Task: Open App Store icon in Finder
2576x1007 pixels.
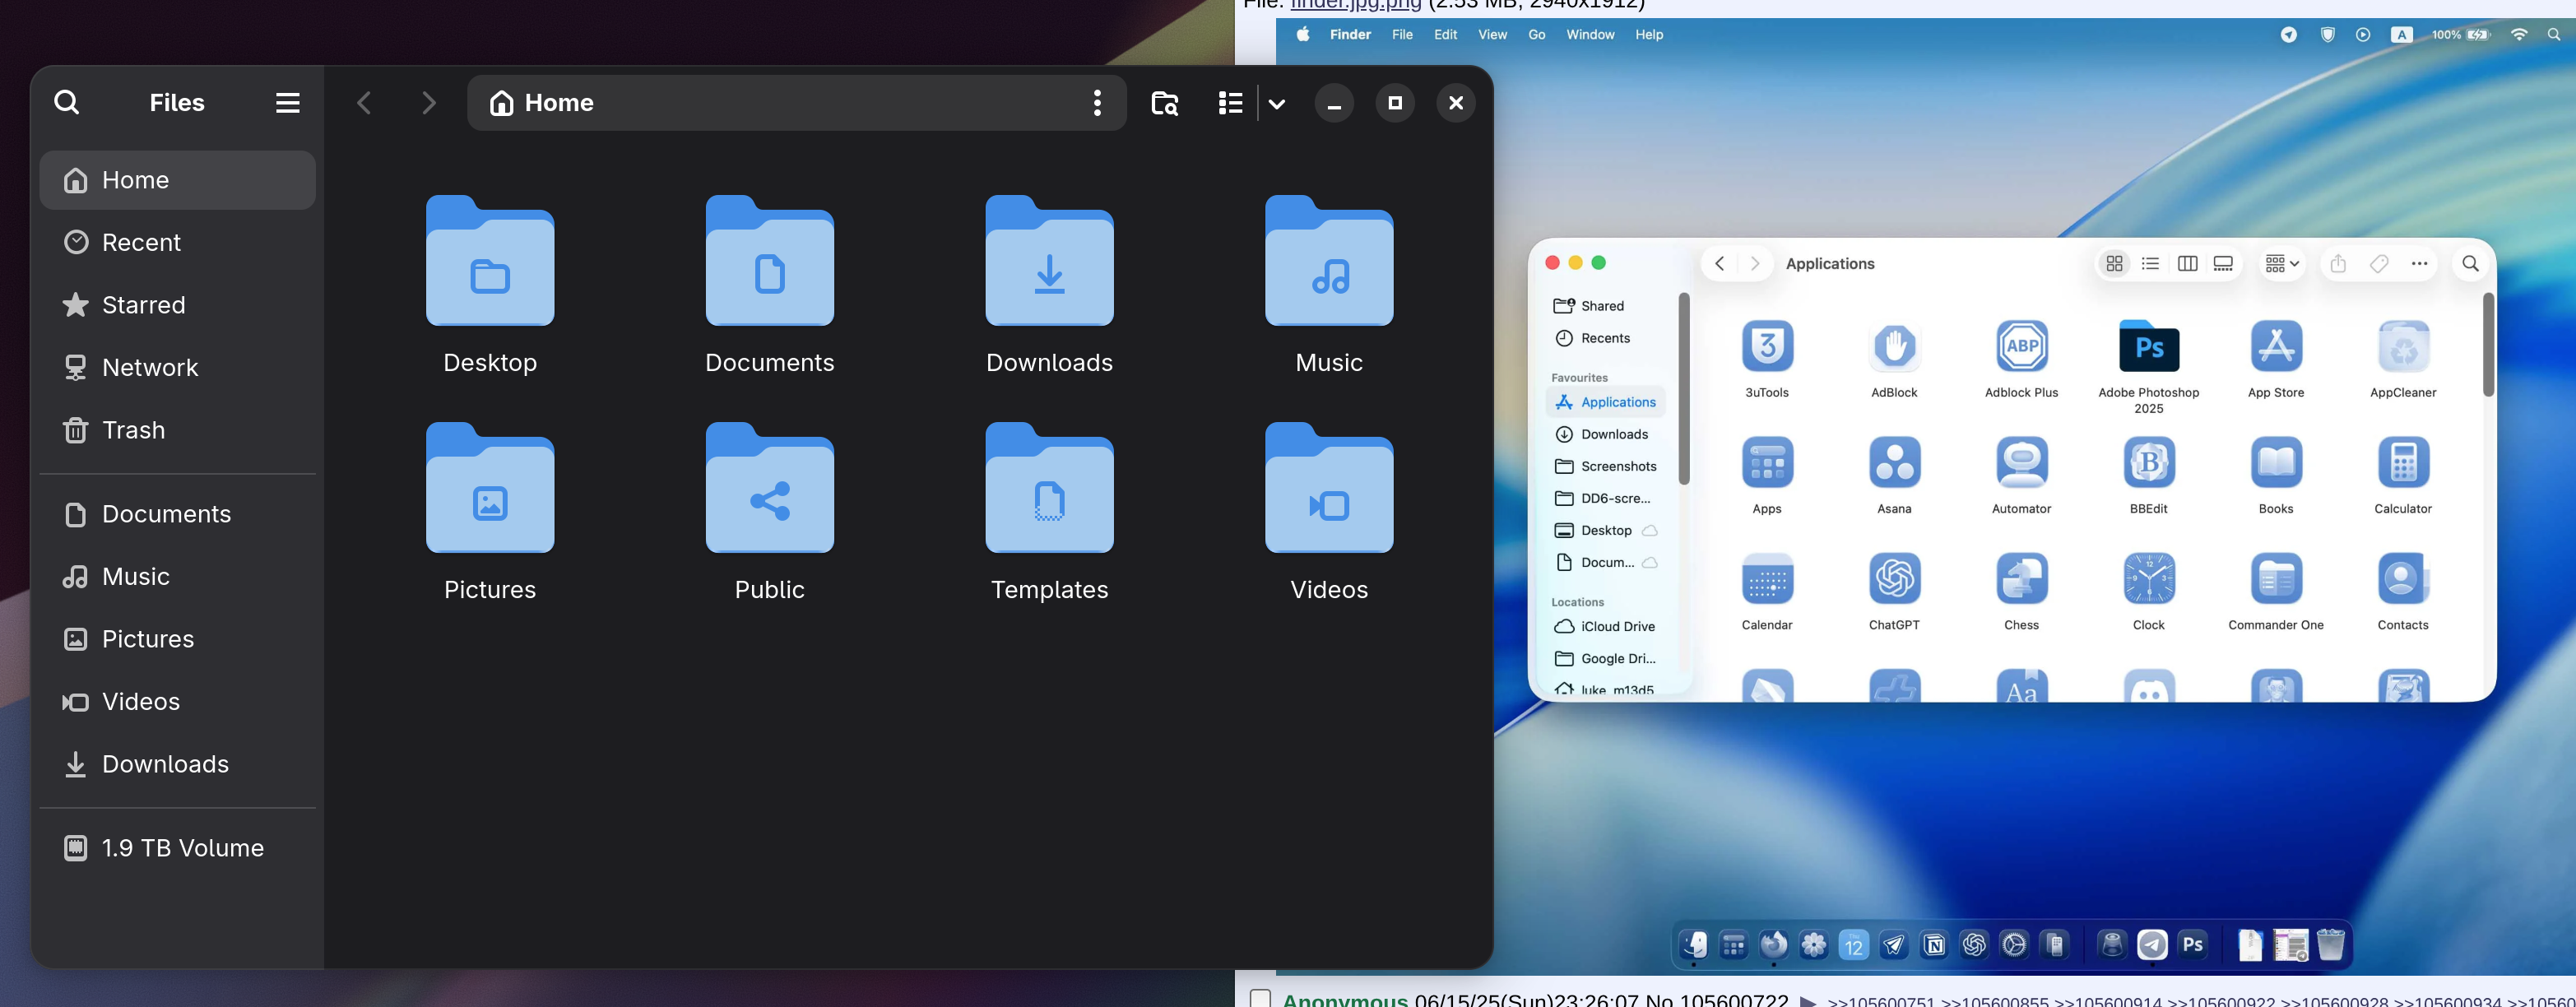Action: [2276, 347]
